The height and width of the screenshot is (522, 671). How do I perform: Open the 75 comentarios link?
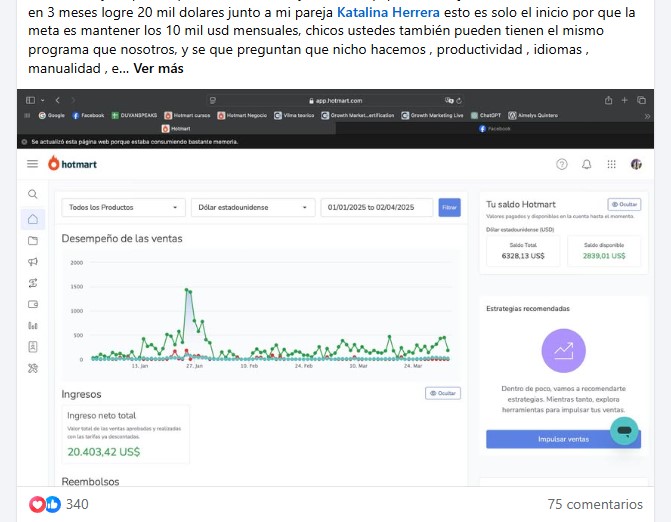click(595, 504)
